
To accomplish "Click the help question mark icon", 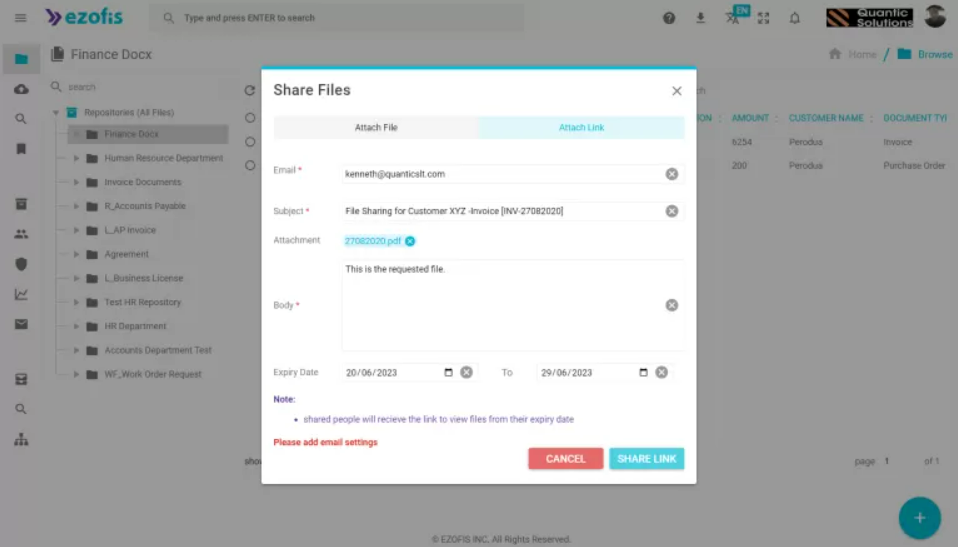I will 669,18.
